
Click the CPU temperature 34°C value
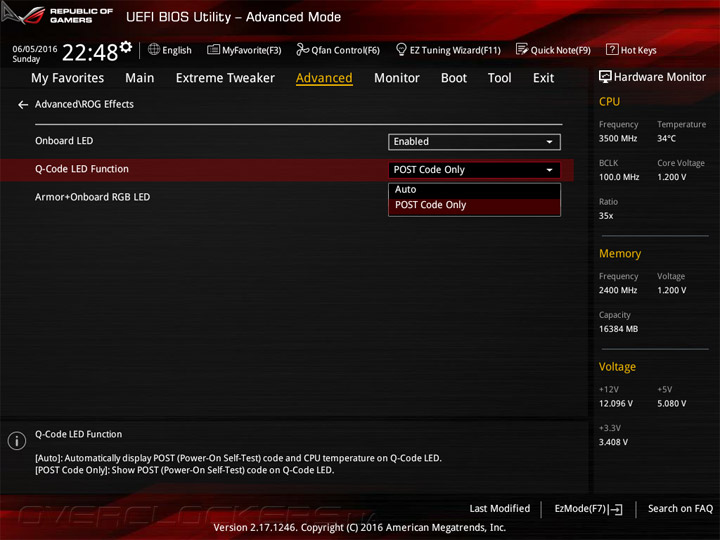pyautogui.click(x=666, y=139)
